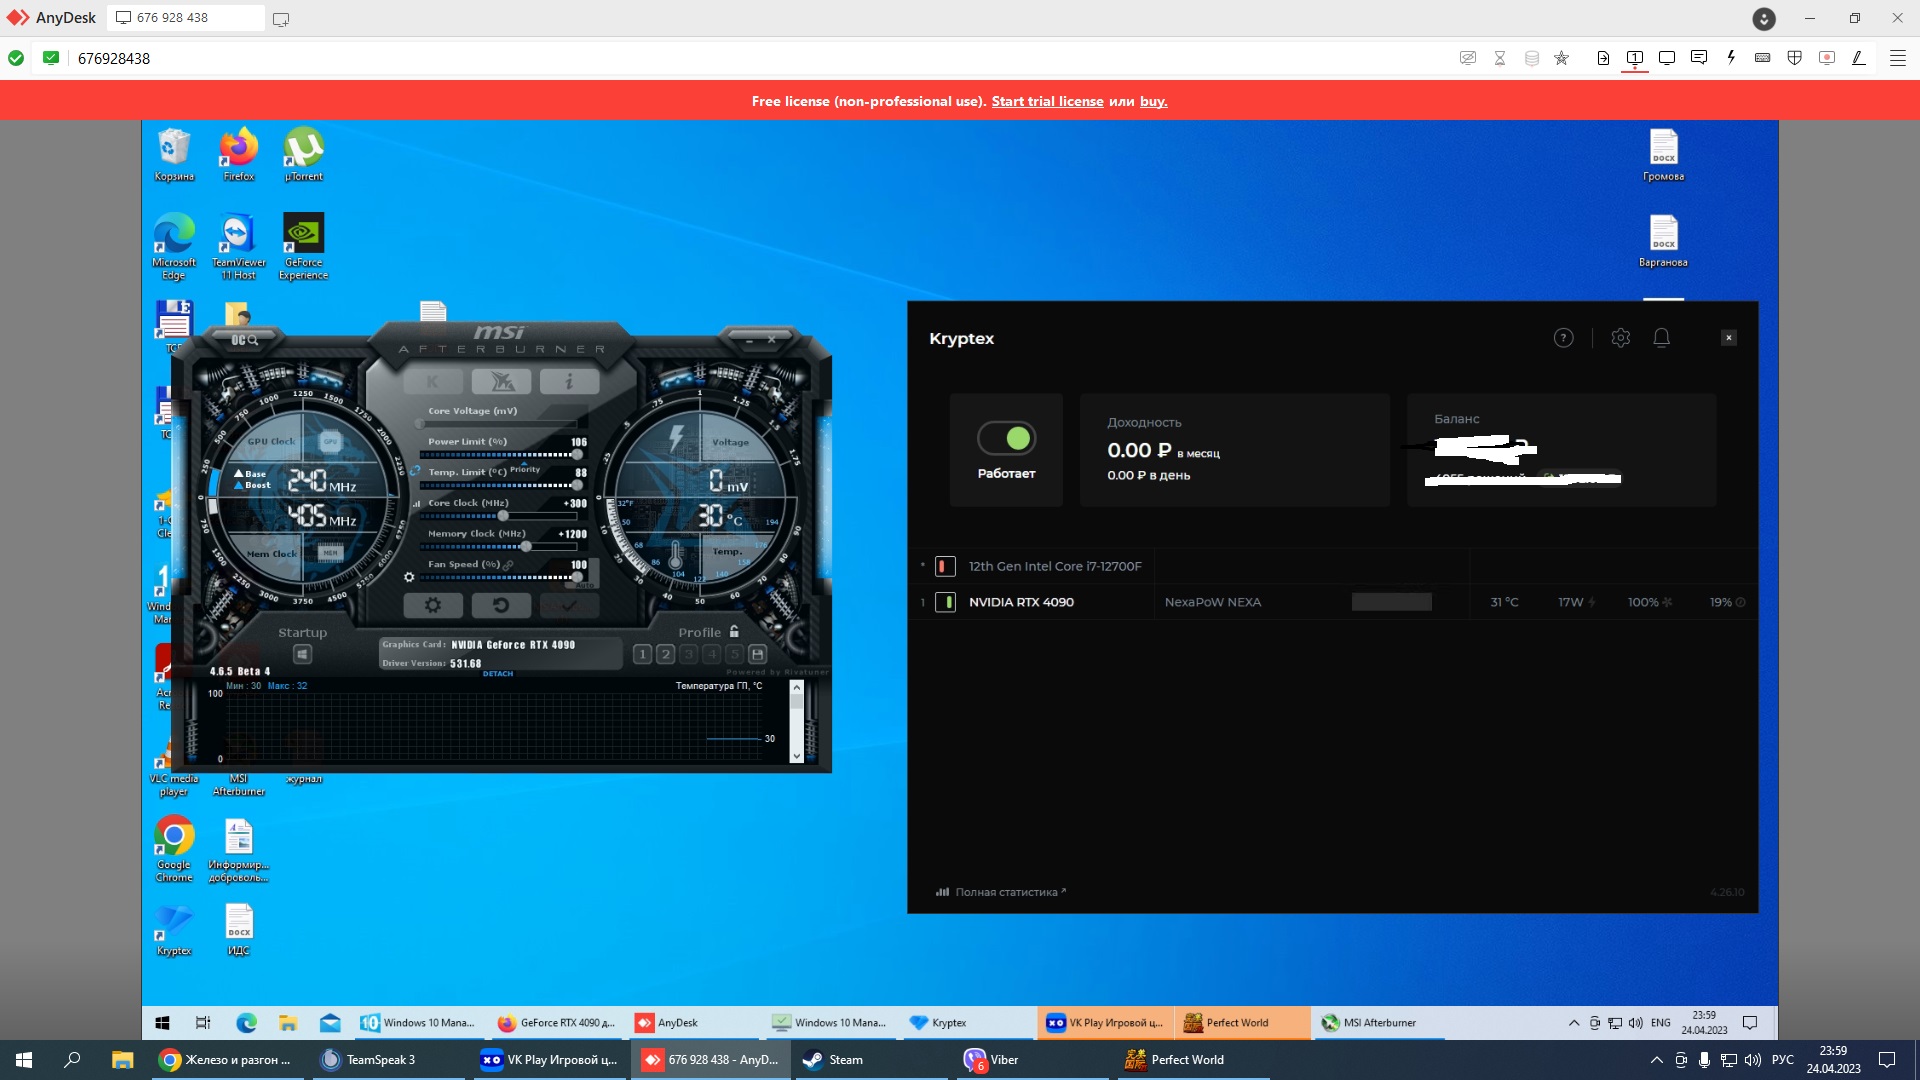Open AnyDesk main hamburger menu
The width and height of the screenshot is (1920, 1080).
(x=1897, y=58)
